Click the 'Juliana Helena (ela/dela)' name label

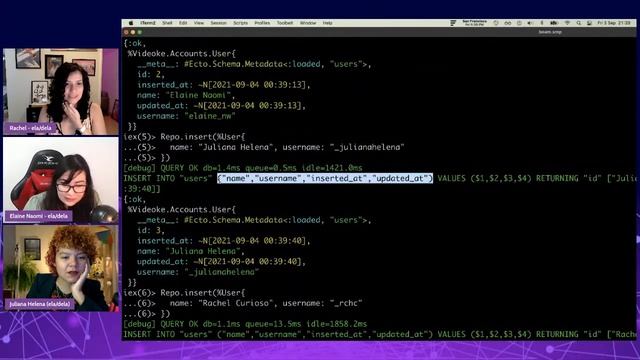click(40, 304)
